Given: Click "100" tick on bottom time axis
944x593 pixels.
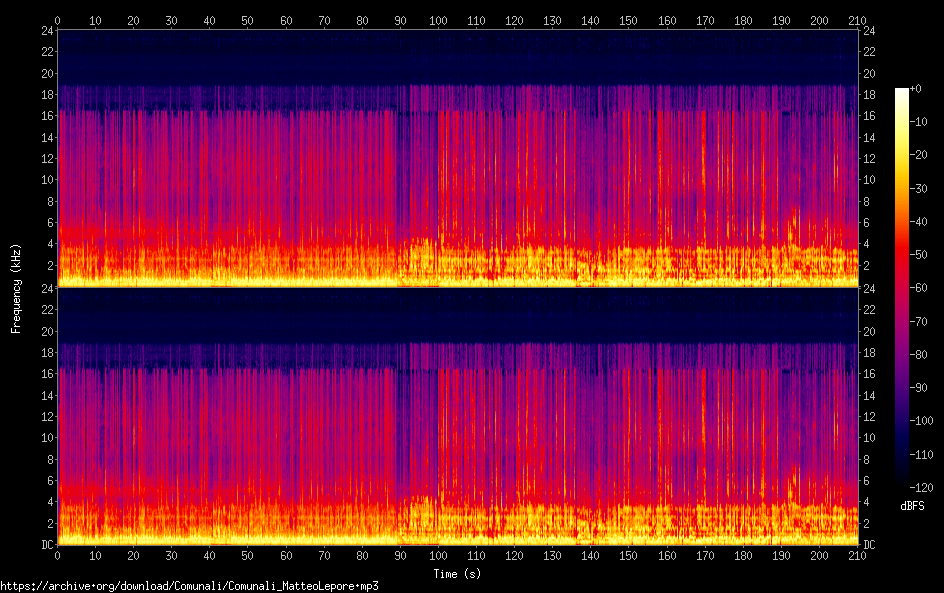Looking at the screenshot, I should pos(438,556).
